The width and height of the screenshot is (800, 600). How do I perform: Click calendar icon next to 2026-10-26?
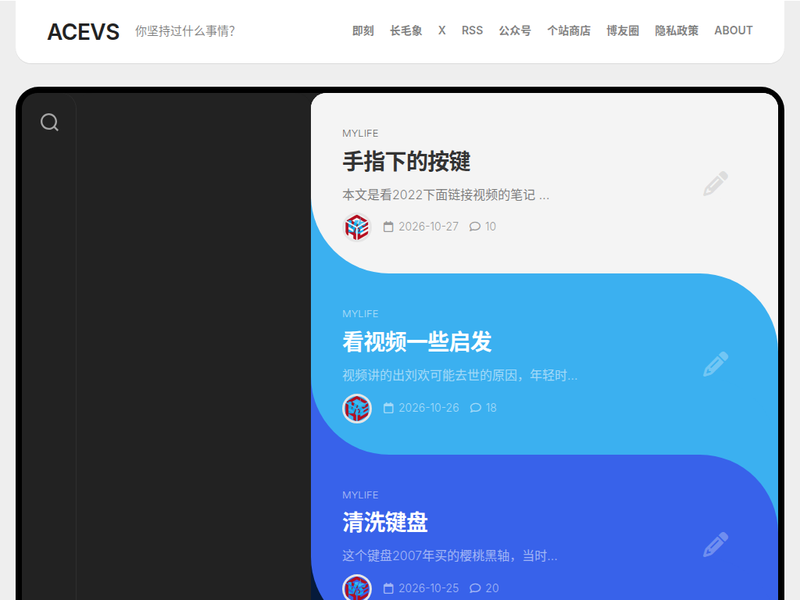[388, 408]
